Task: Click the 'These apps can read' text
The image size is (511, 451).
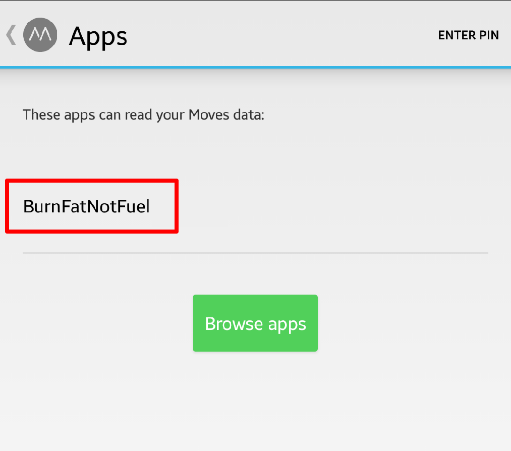Action: click(x=143, y=115)
